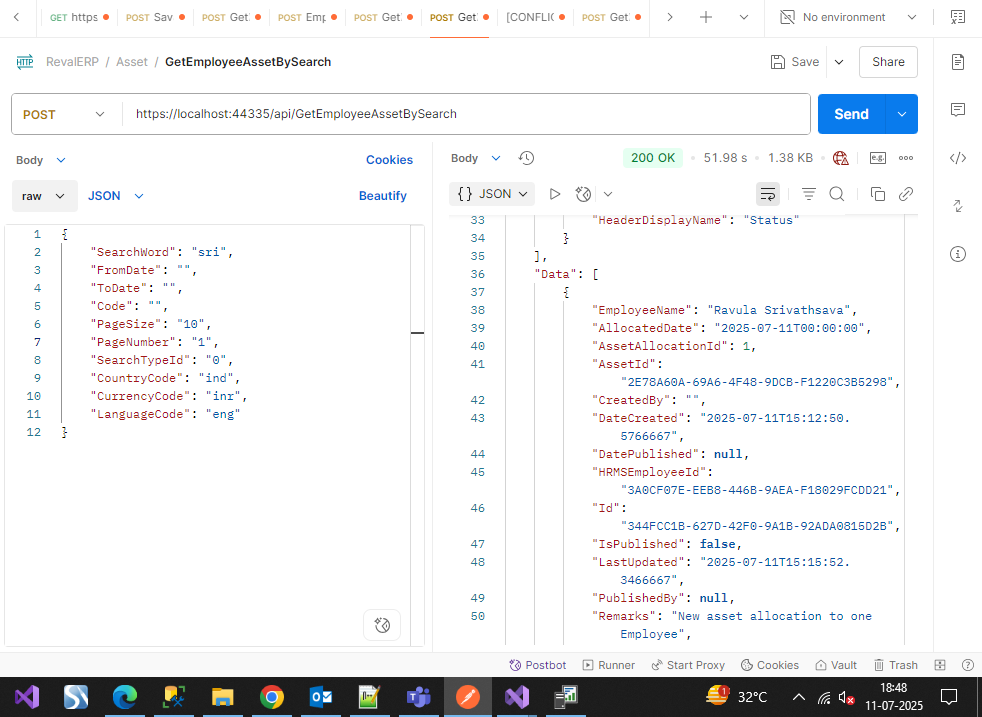Image resolution: width=982 pixels, height=717 pixels.
Task: Toggle word wrap in response viewer
Action: click(x=768, y=194)
